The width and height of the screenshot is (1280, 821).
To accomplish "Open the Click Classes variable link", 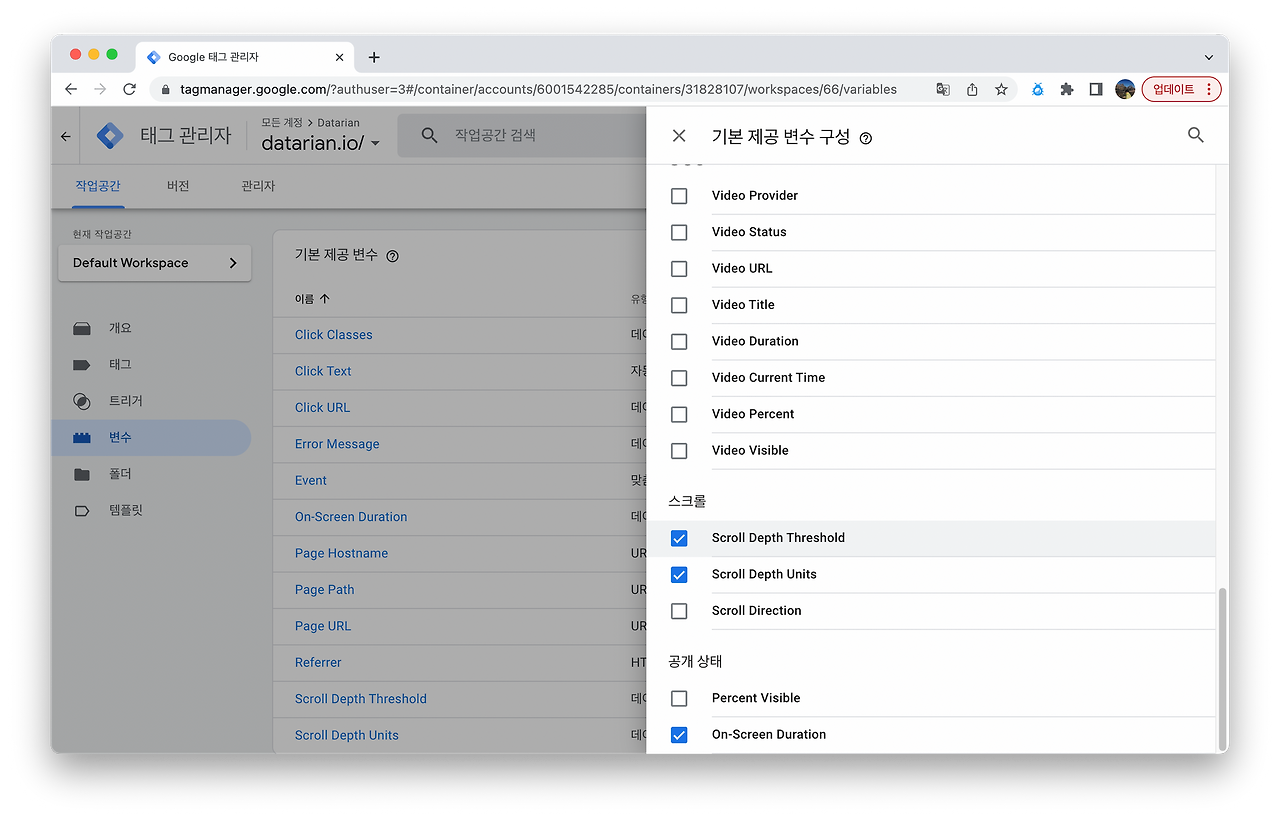I will pyautogui.click(x=333, y=335).
